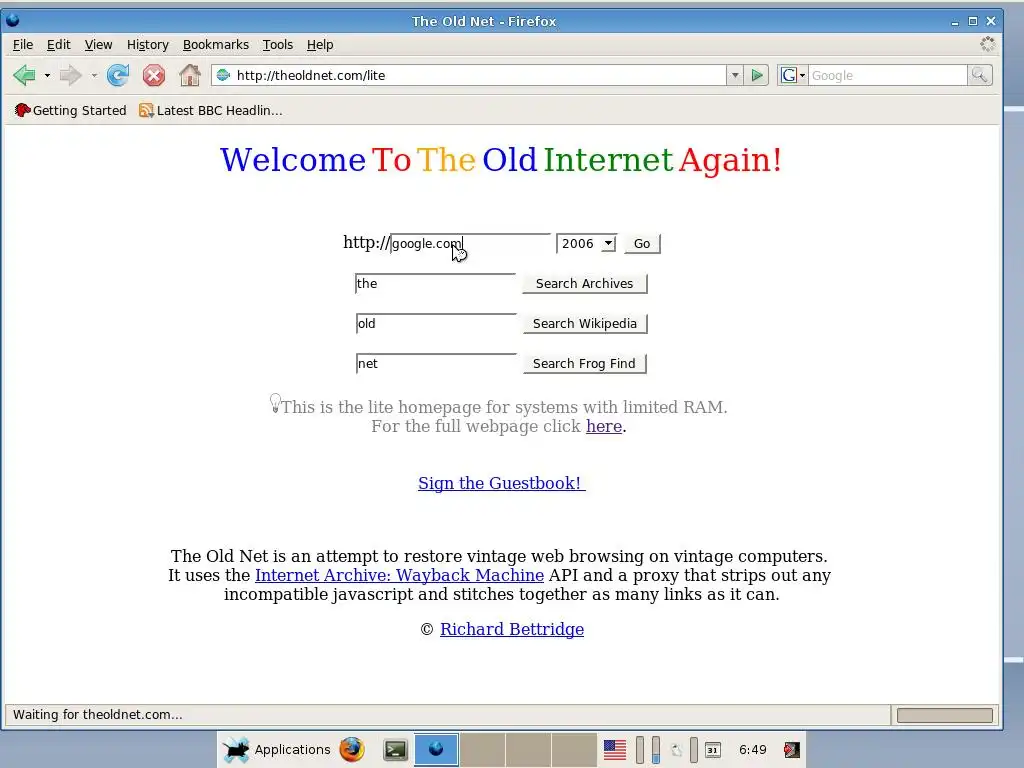
Task: Click the greyed Forward arrow icon
Action: 71,76
